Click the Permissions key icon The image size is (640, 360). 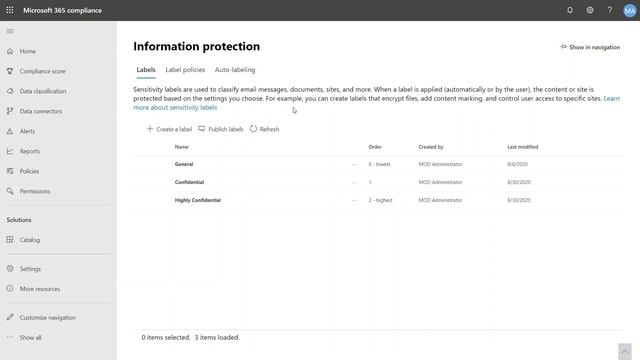click(x=10, y=191)
